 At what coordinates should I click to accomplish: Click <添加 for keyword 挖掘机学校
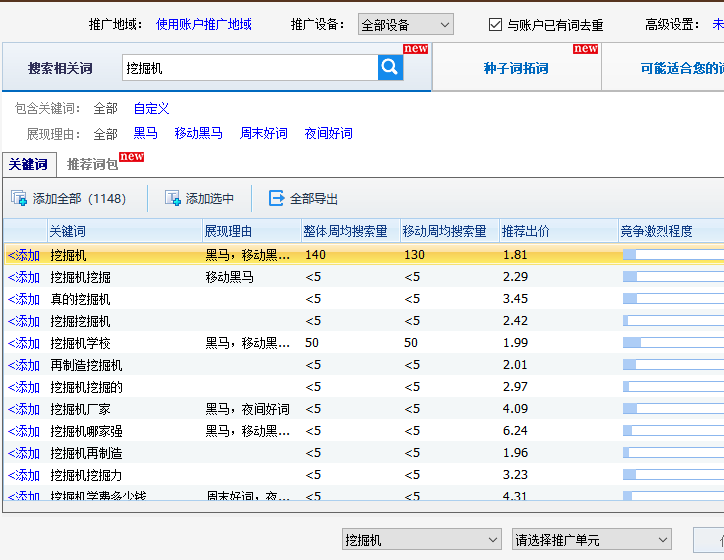(x=24, y=343)
